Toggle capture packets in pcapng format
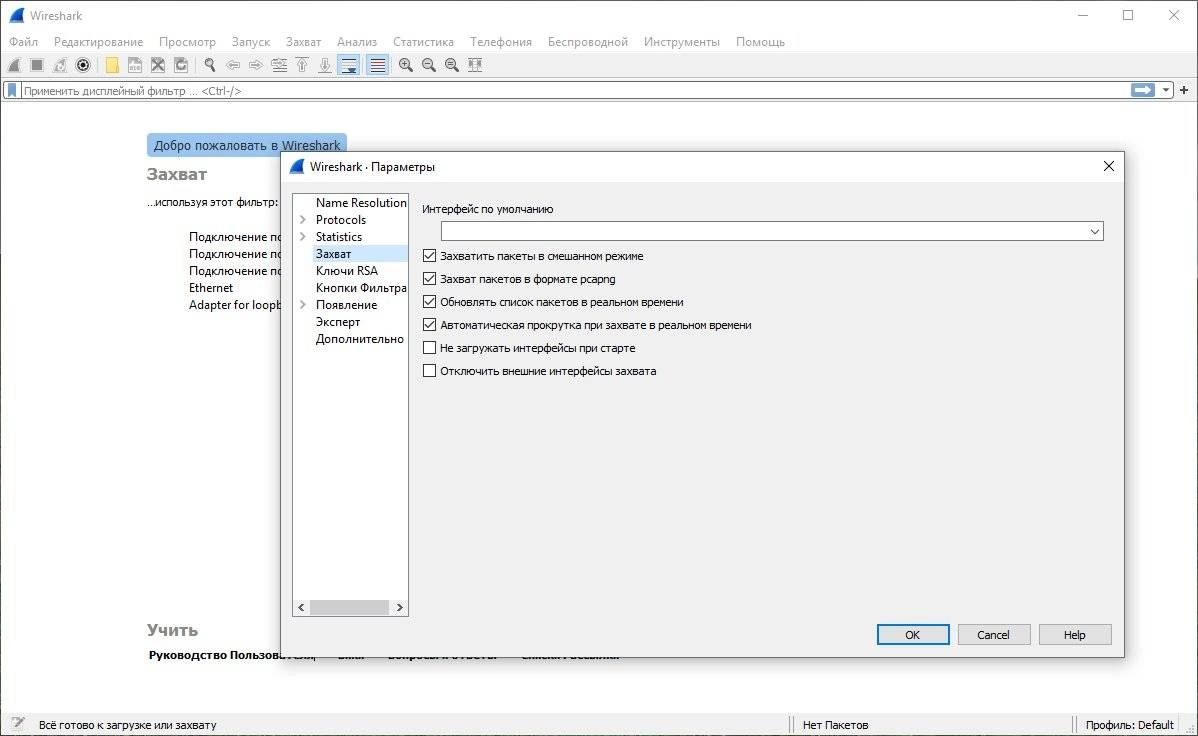 click(429, 279)
